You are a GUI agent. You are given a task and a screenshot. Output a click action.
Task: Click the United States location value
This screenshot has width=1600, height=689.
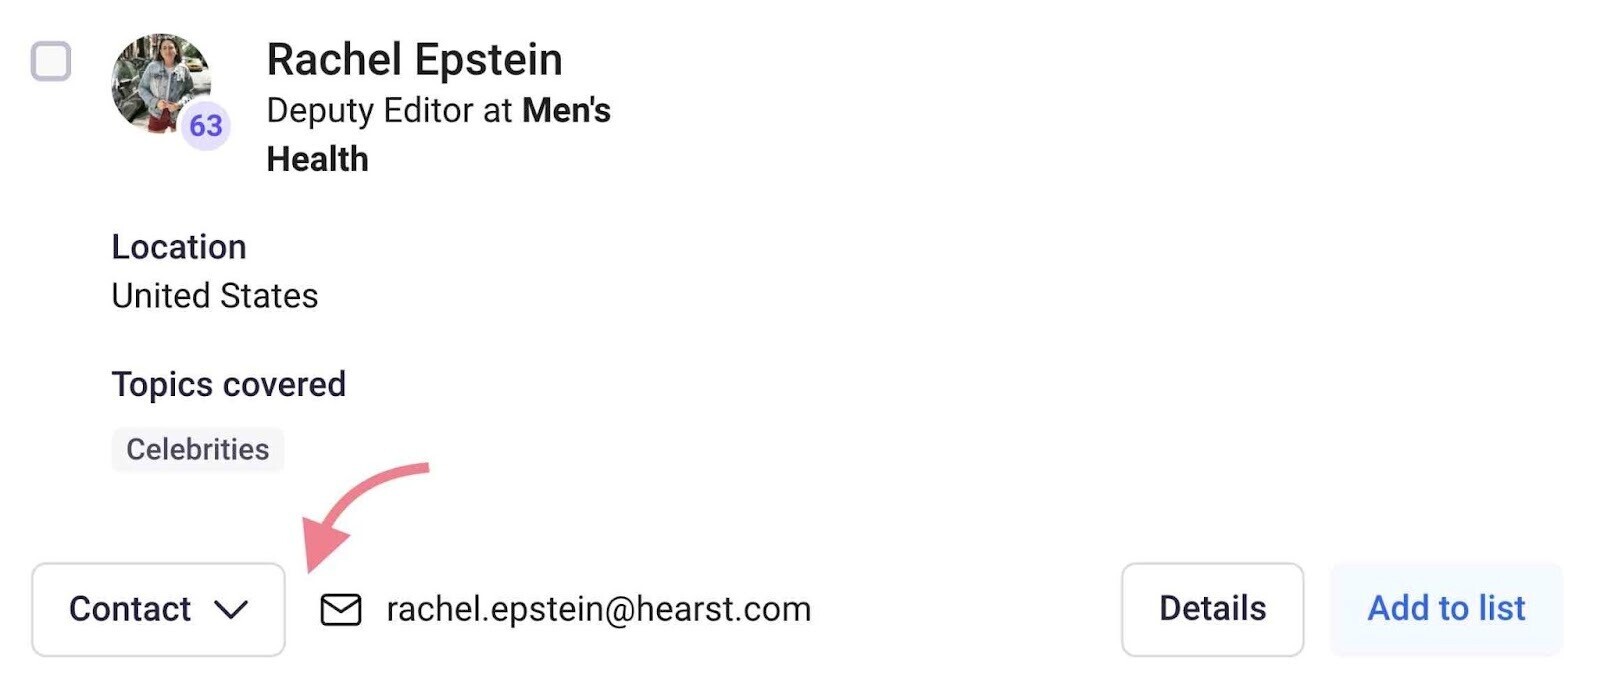(215, 296)
